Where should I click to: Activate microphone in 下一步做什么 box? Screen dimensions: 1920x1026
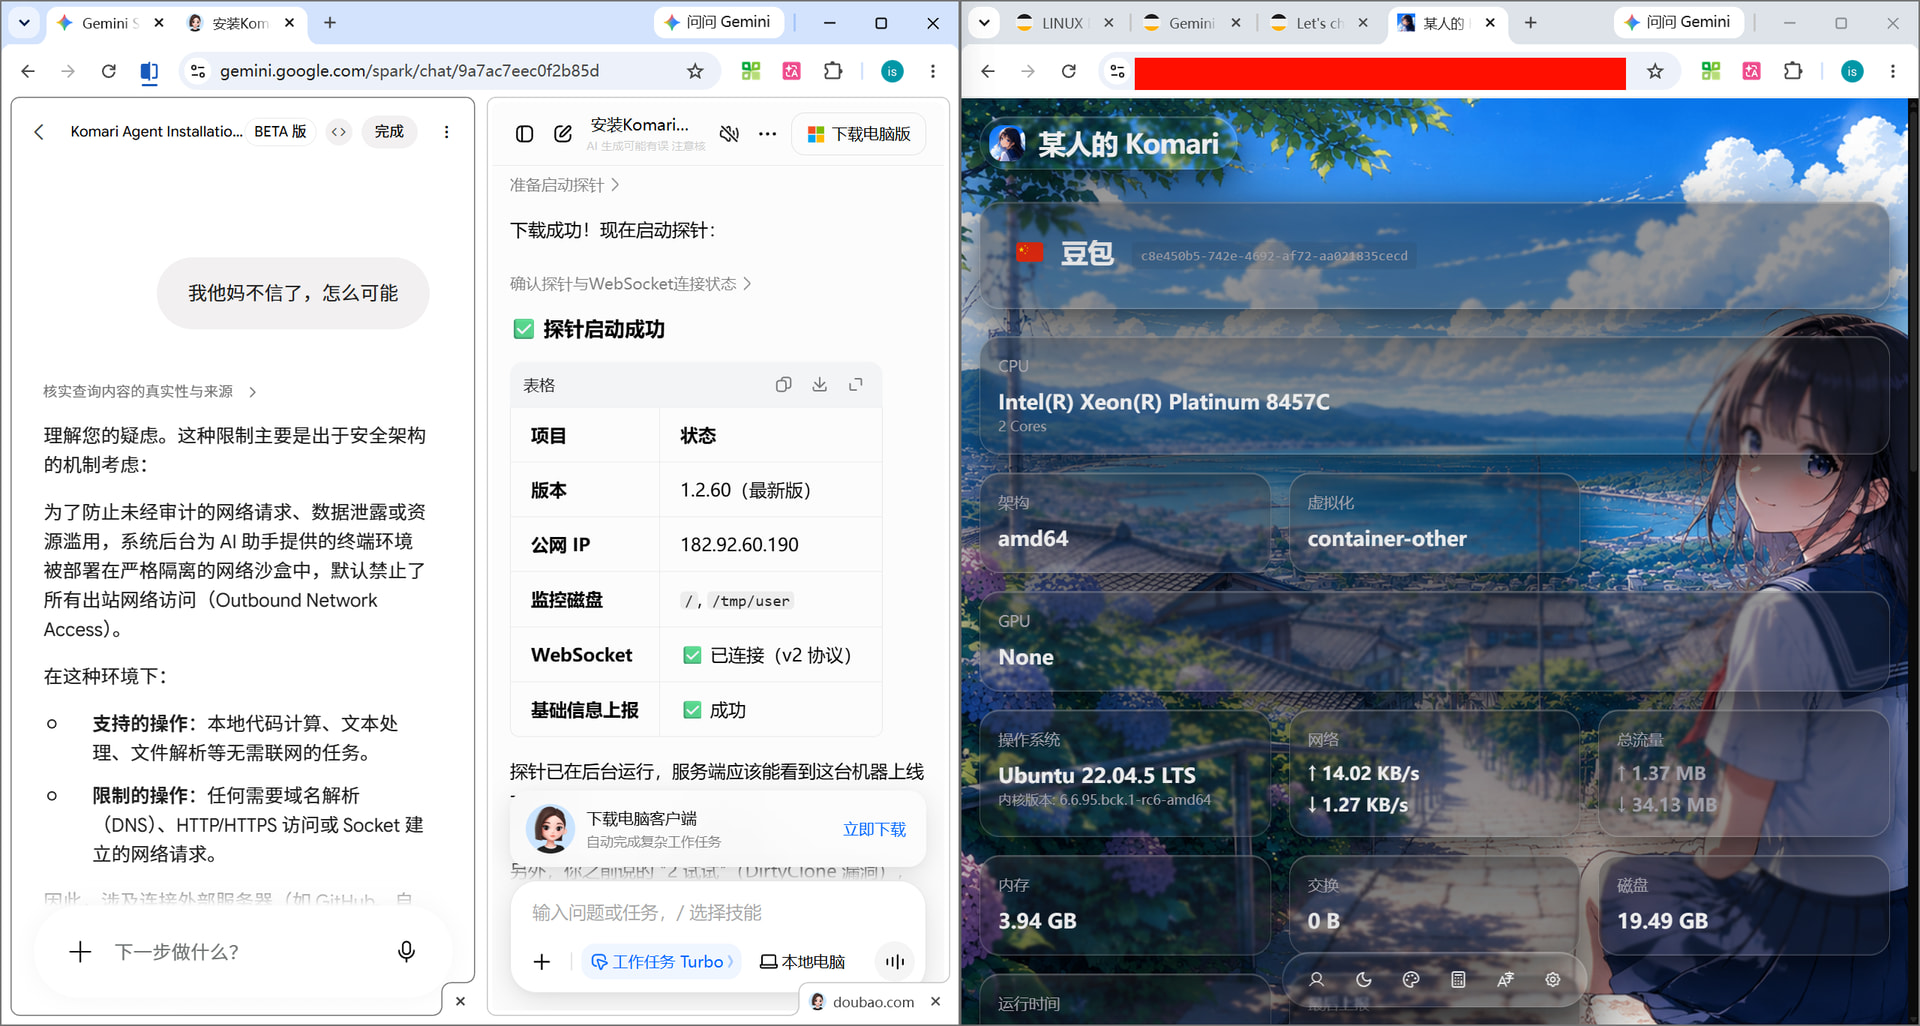click(406, 952)
